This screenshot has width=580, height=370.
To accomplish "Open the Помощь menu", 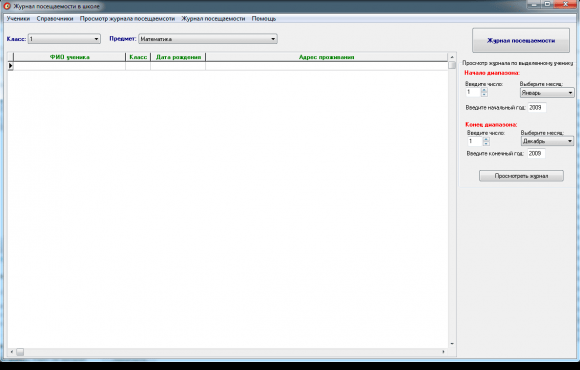I will coord(264,18).
